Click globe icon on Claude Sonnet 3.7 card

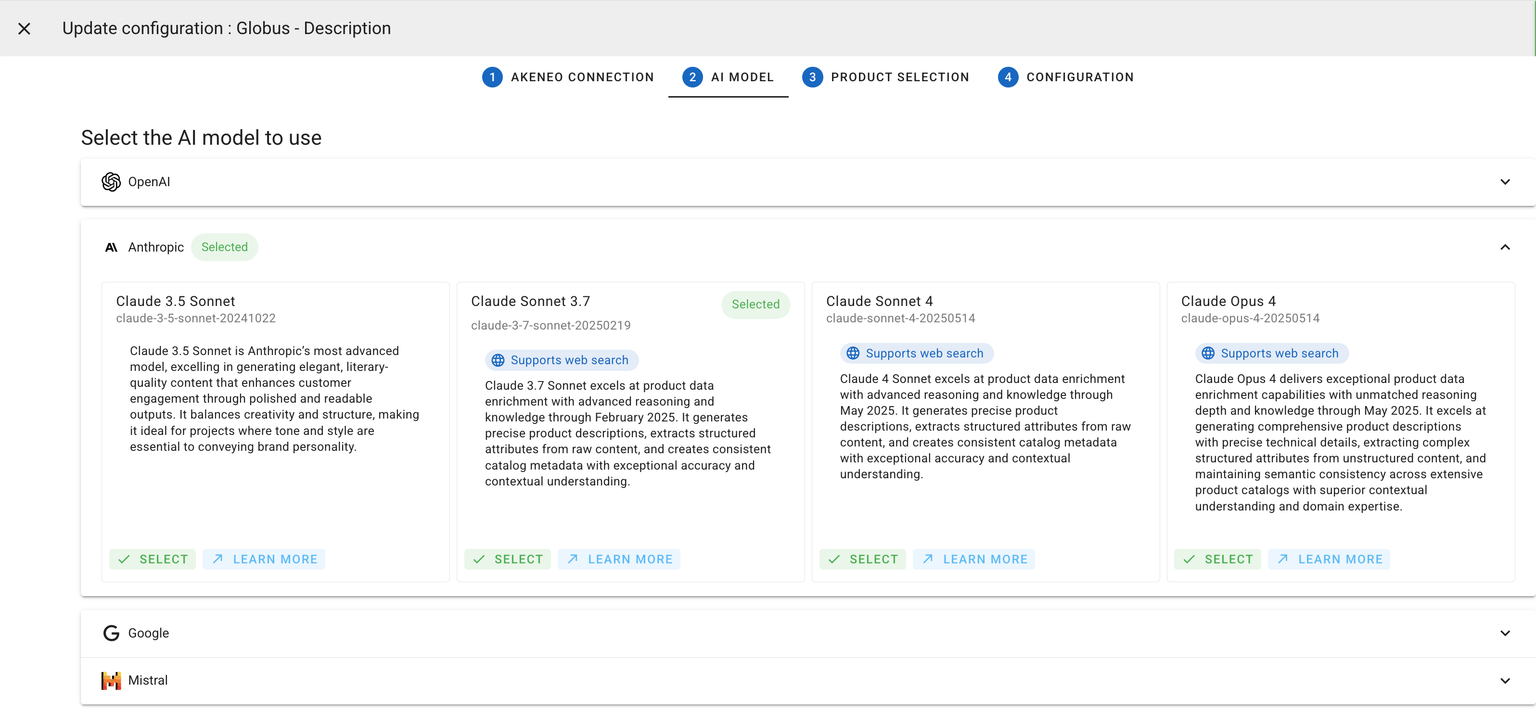[x=498, y=360]
